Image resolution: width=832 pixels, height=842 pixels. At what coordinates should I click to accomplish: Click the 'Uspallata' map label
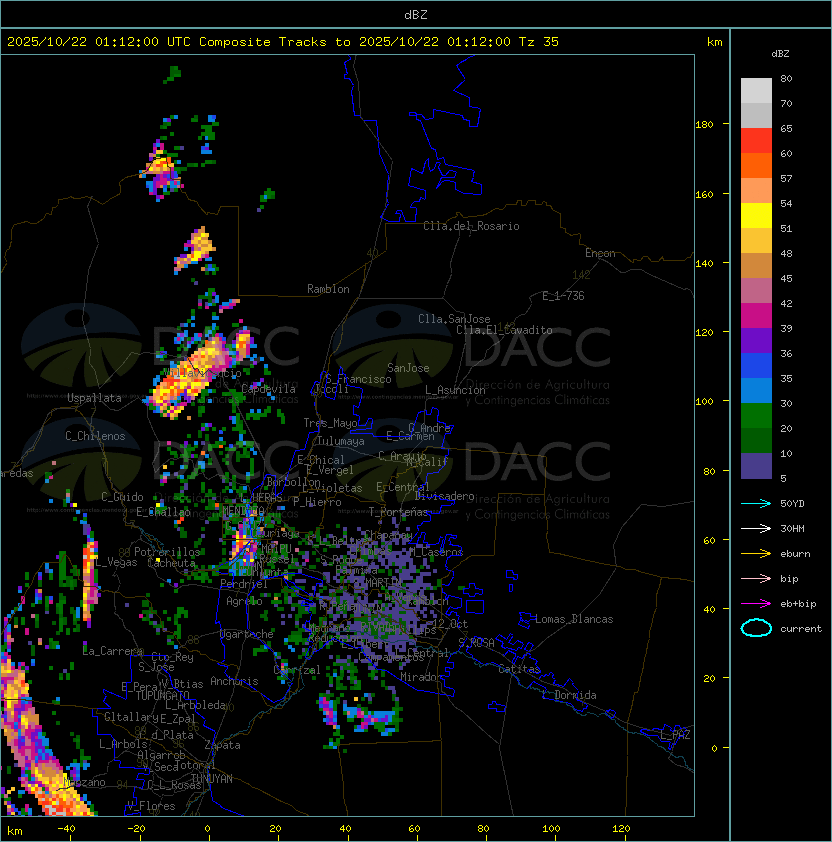tap(94, 398)
